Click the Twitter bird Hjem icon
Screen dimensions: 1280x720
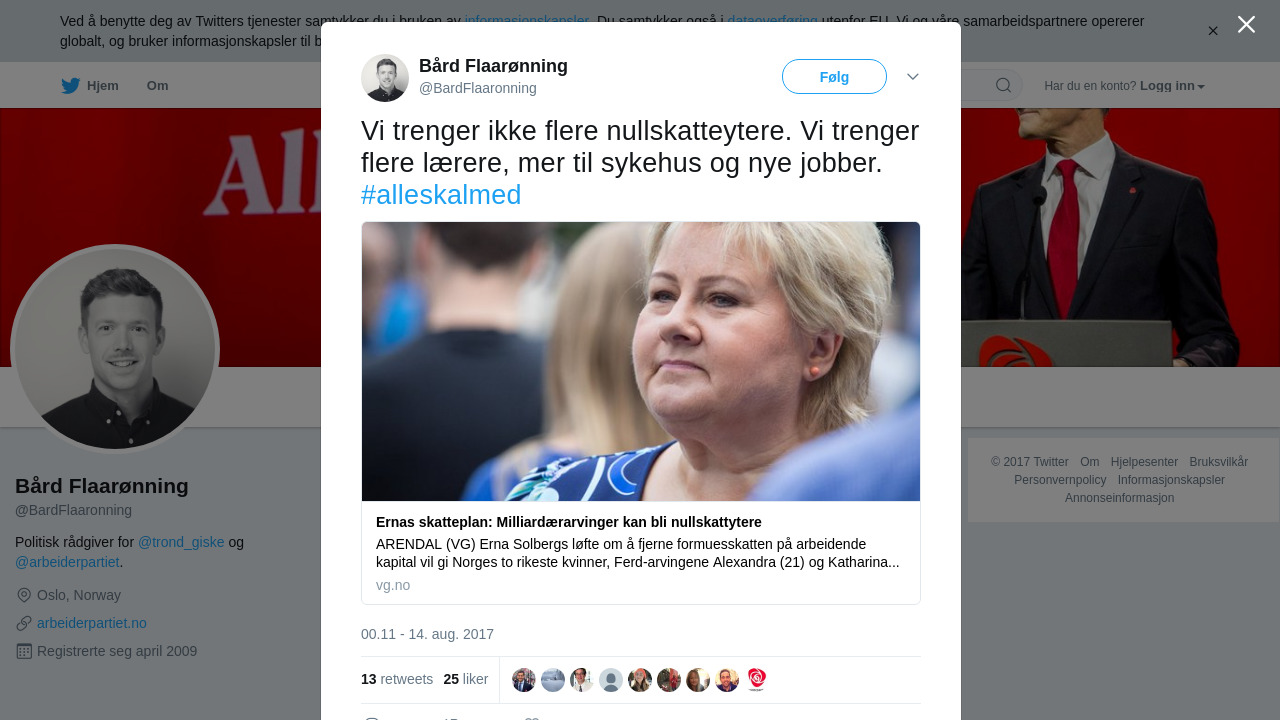tap(70, 86)
